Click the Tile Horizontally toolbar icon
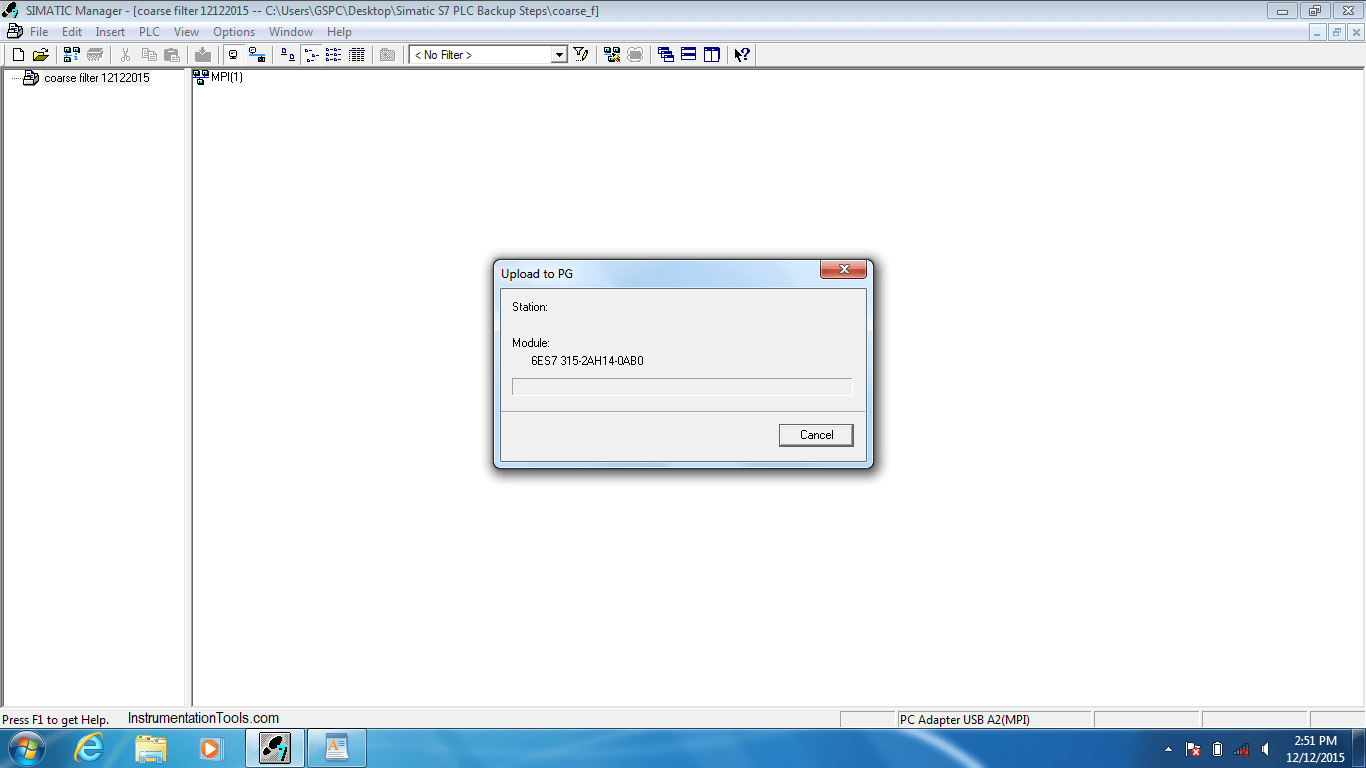This screenshot has width=1366, height=768. point(689,55)
